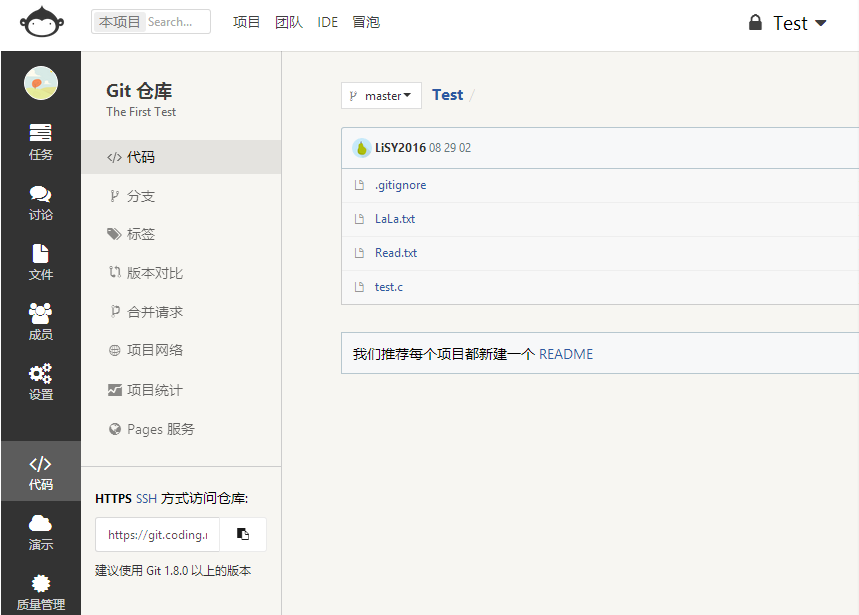Click the Coding monkey logo
This screenshot has width=859, height=615.
(42, 22)
